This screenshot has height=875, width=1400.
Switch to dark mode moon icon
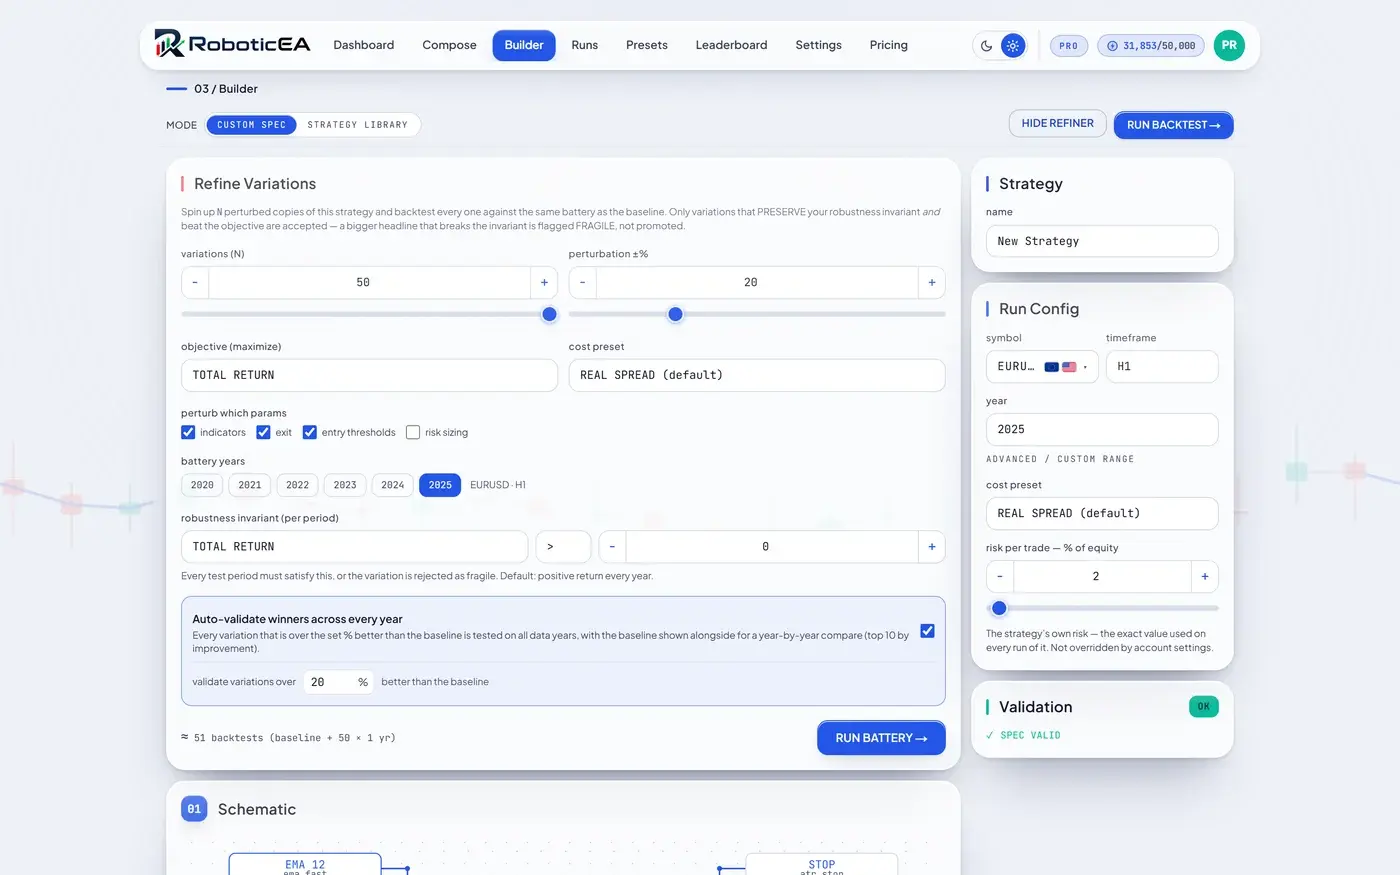(987, 46)
